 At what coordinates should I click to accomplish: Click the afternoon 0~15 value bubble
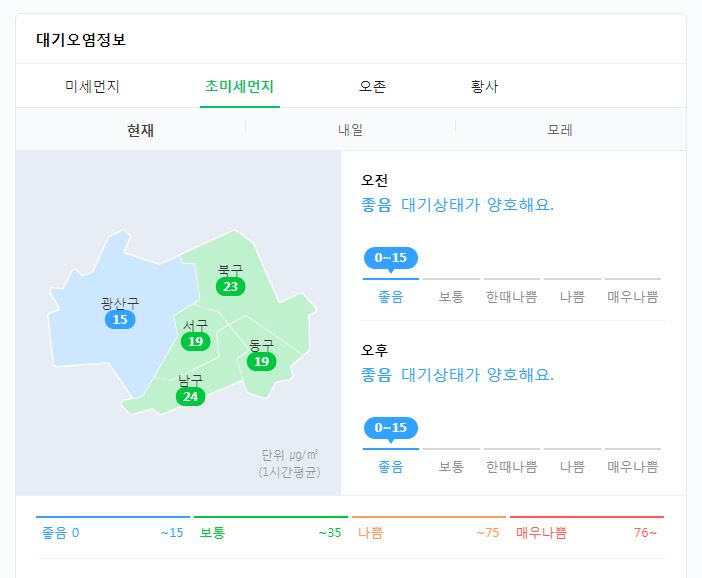(x=391, y=428)
